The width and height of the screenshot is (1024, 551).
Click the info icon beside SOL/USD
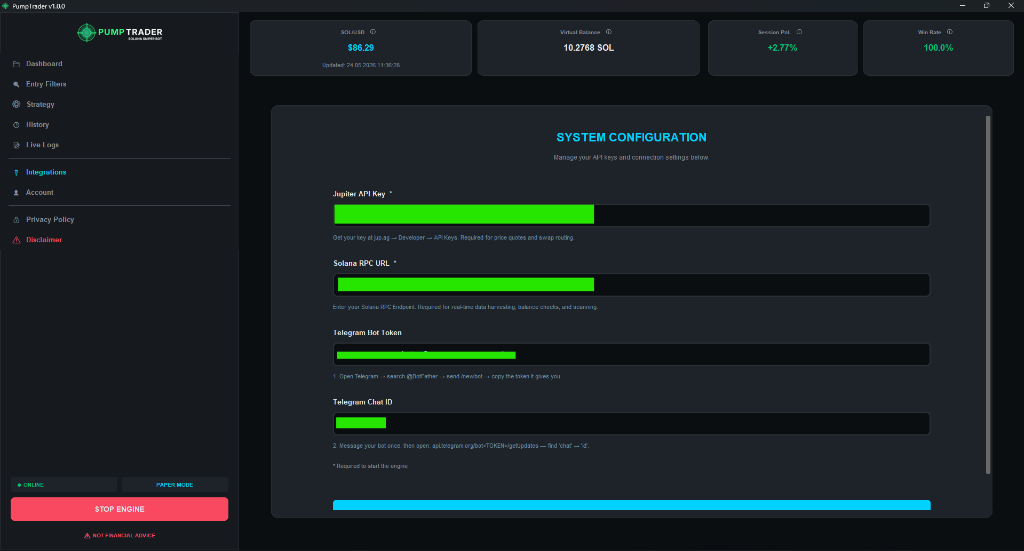point(373,31)
